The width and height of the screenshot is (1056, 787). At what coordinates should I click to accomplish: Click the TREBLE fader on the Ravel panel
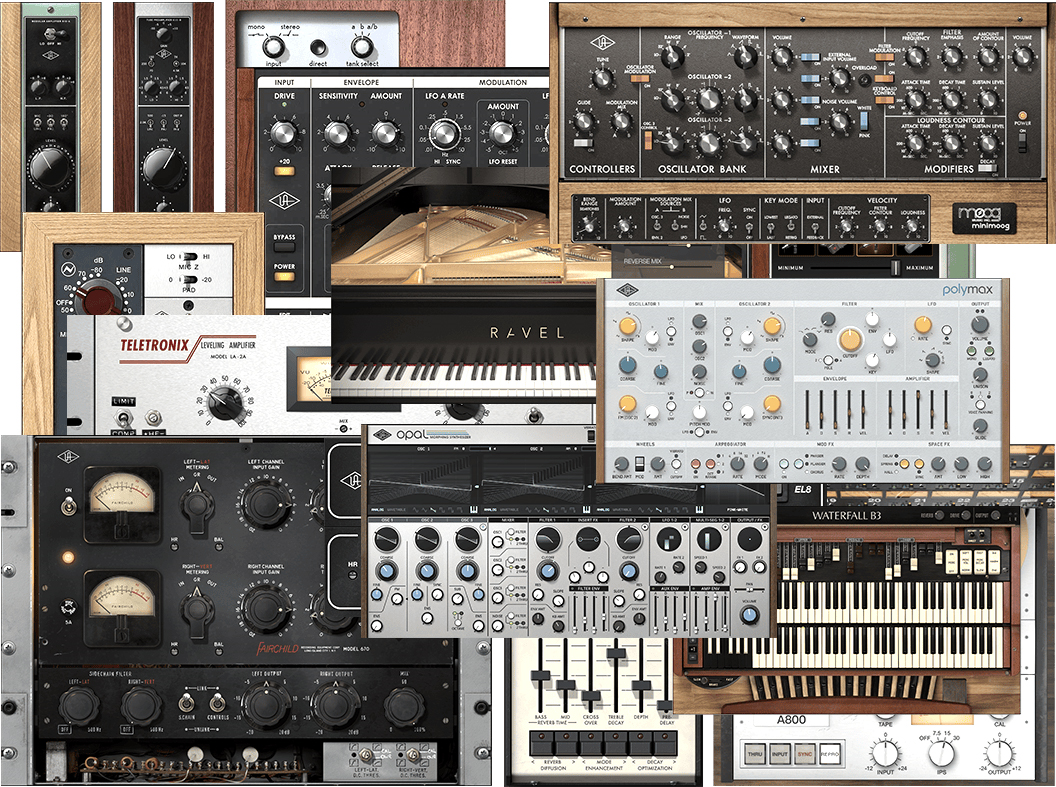coord(616,653)
